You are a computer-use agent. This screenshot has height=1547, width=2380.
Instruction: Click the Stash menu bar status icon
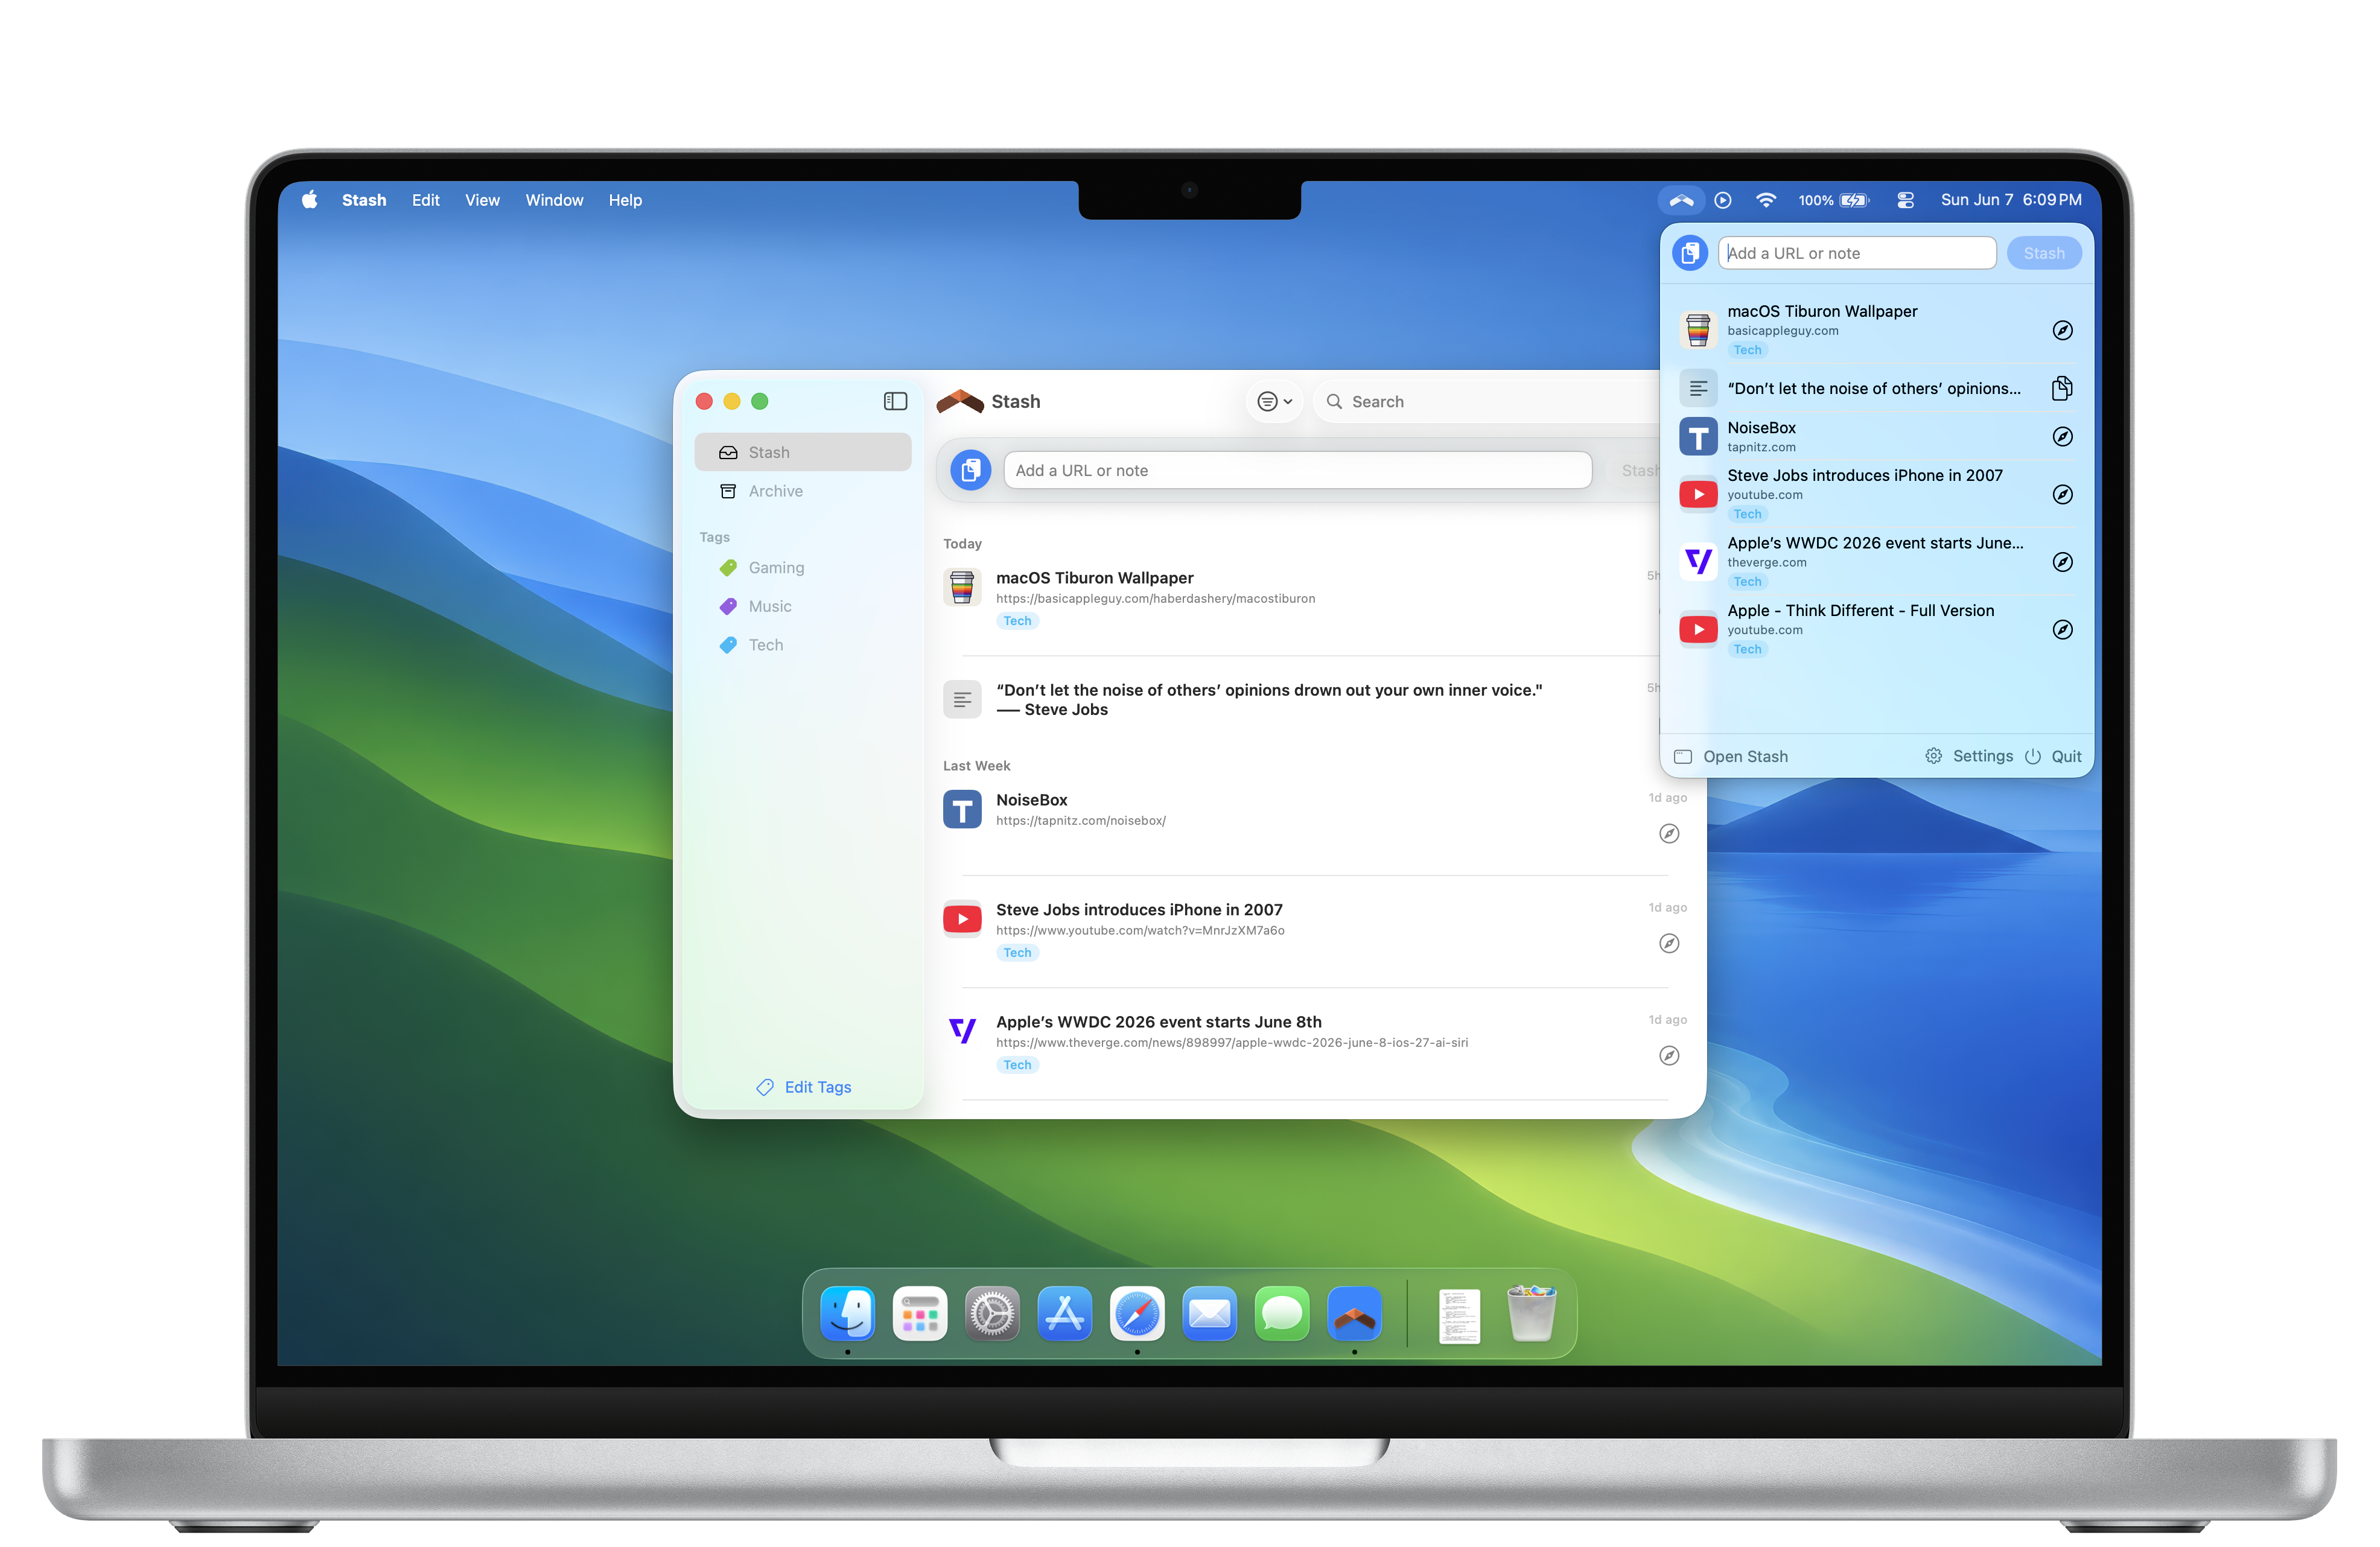tap(1681, 200)
